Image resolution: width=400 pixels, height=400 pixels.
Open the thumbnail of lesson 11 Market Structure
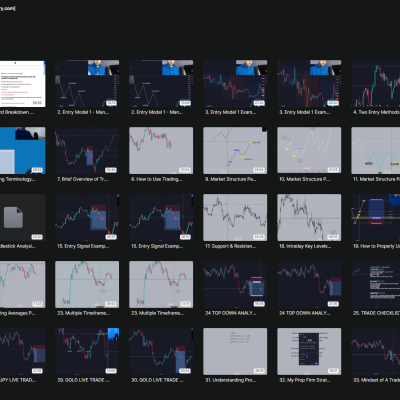376,150
